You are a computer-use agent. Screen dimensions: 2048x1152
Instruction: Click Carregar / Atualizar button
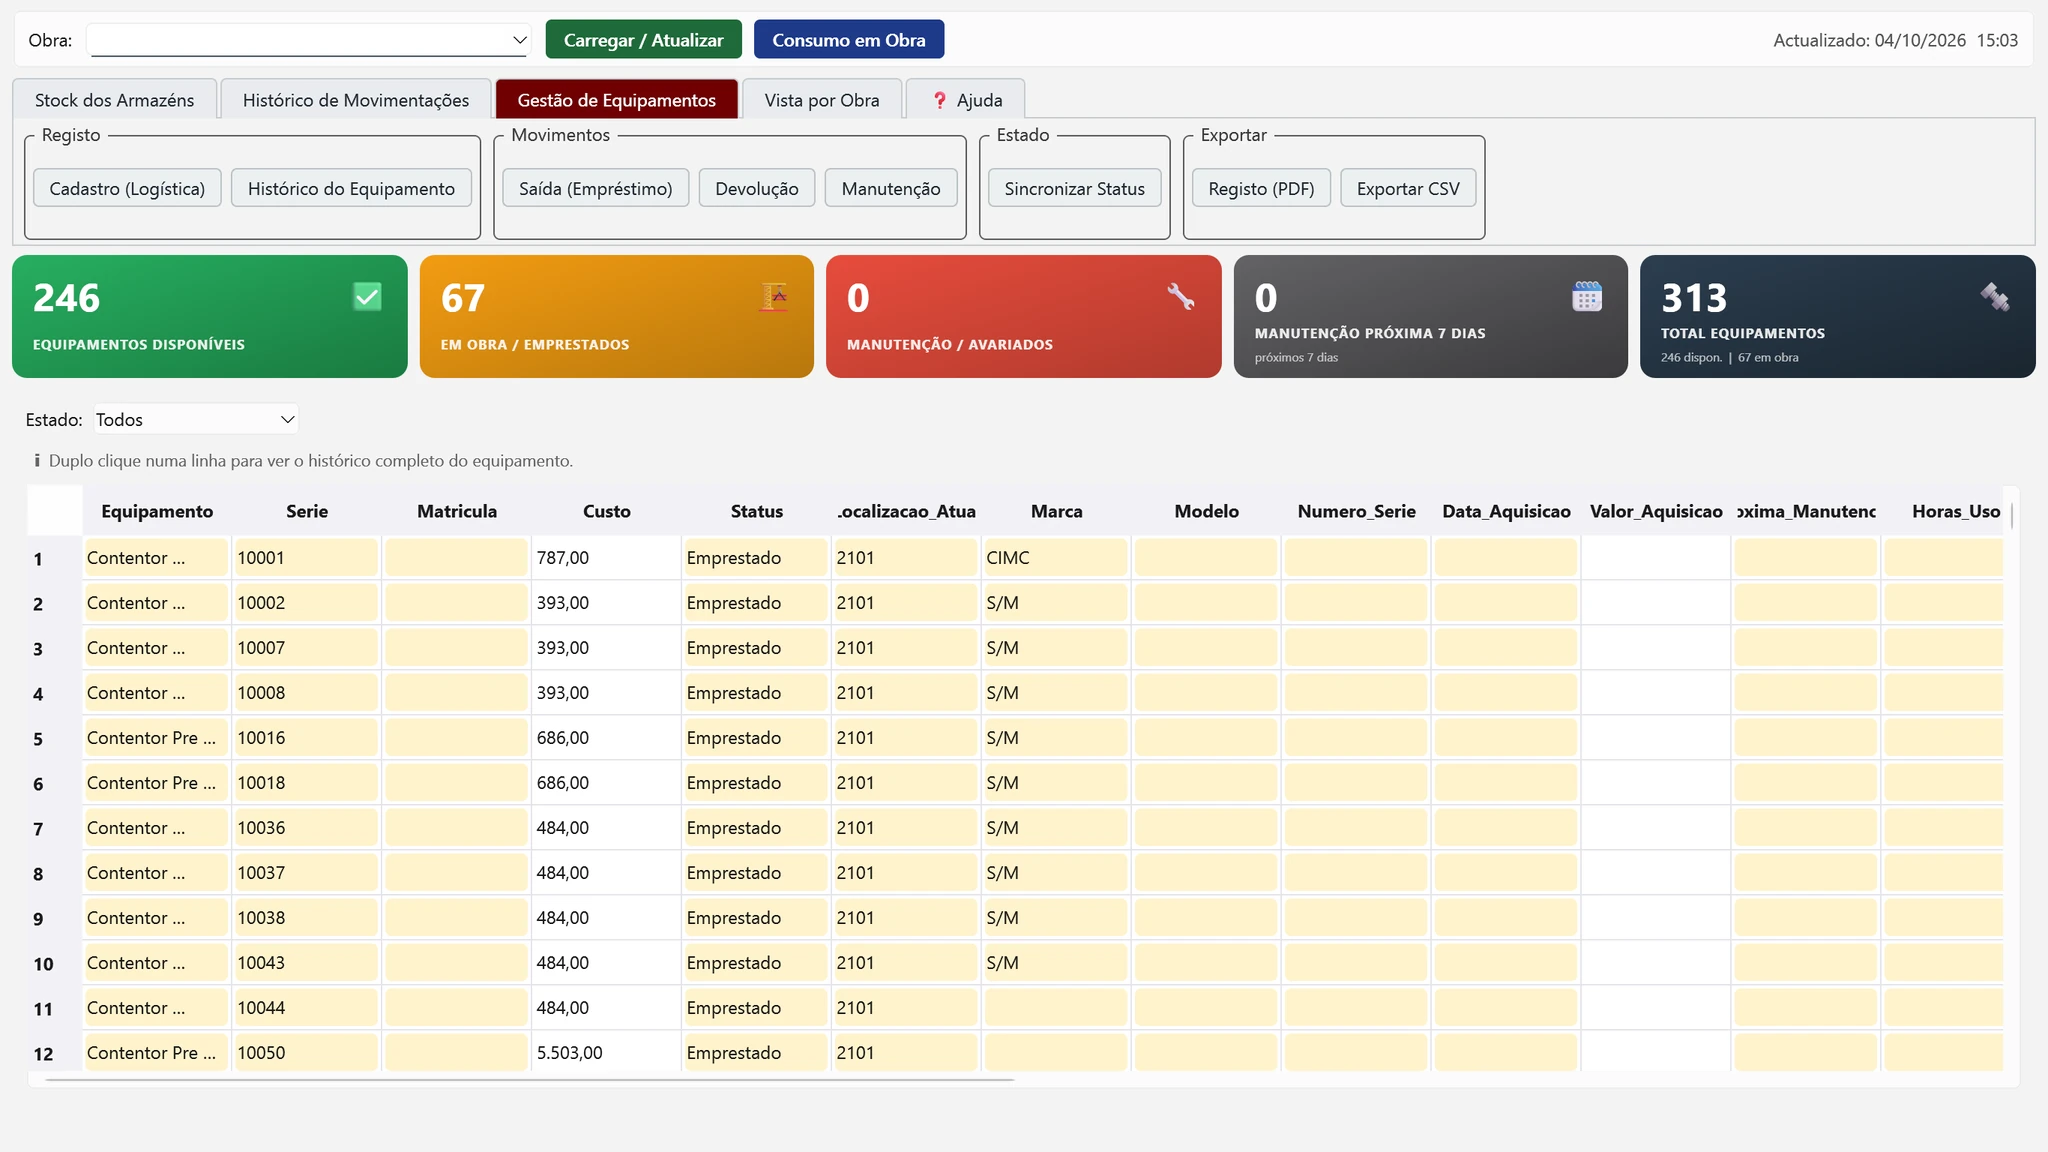(644, 40)
